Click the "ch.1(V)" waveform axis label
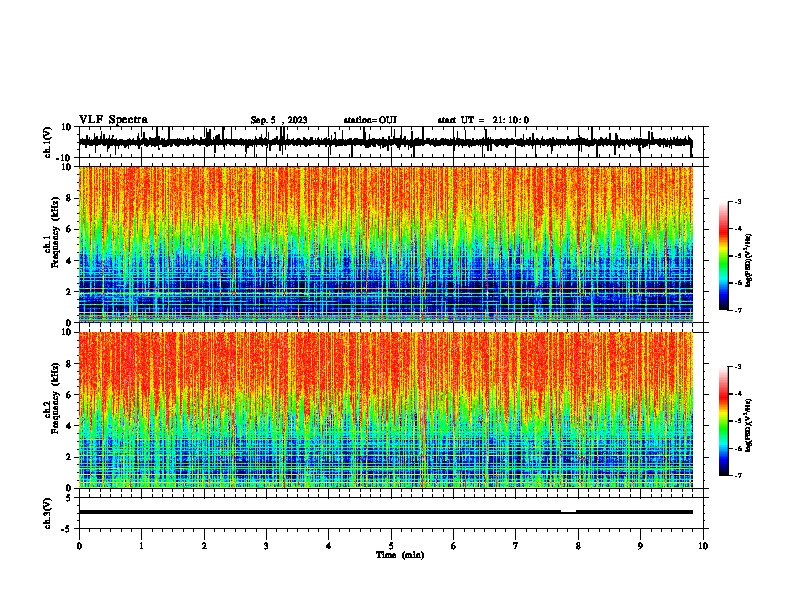Image resolution: width=792 pixels, height=612 pixels. 48,142
